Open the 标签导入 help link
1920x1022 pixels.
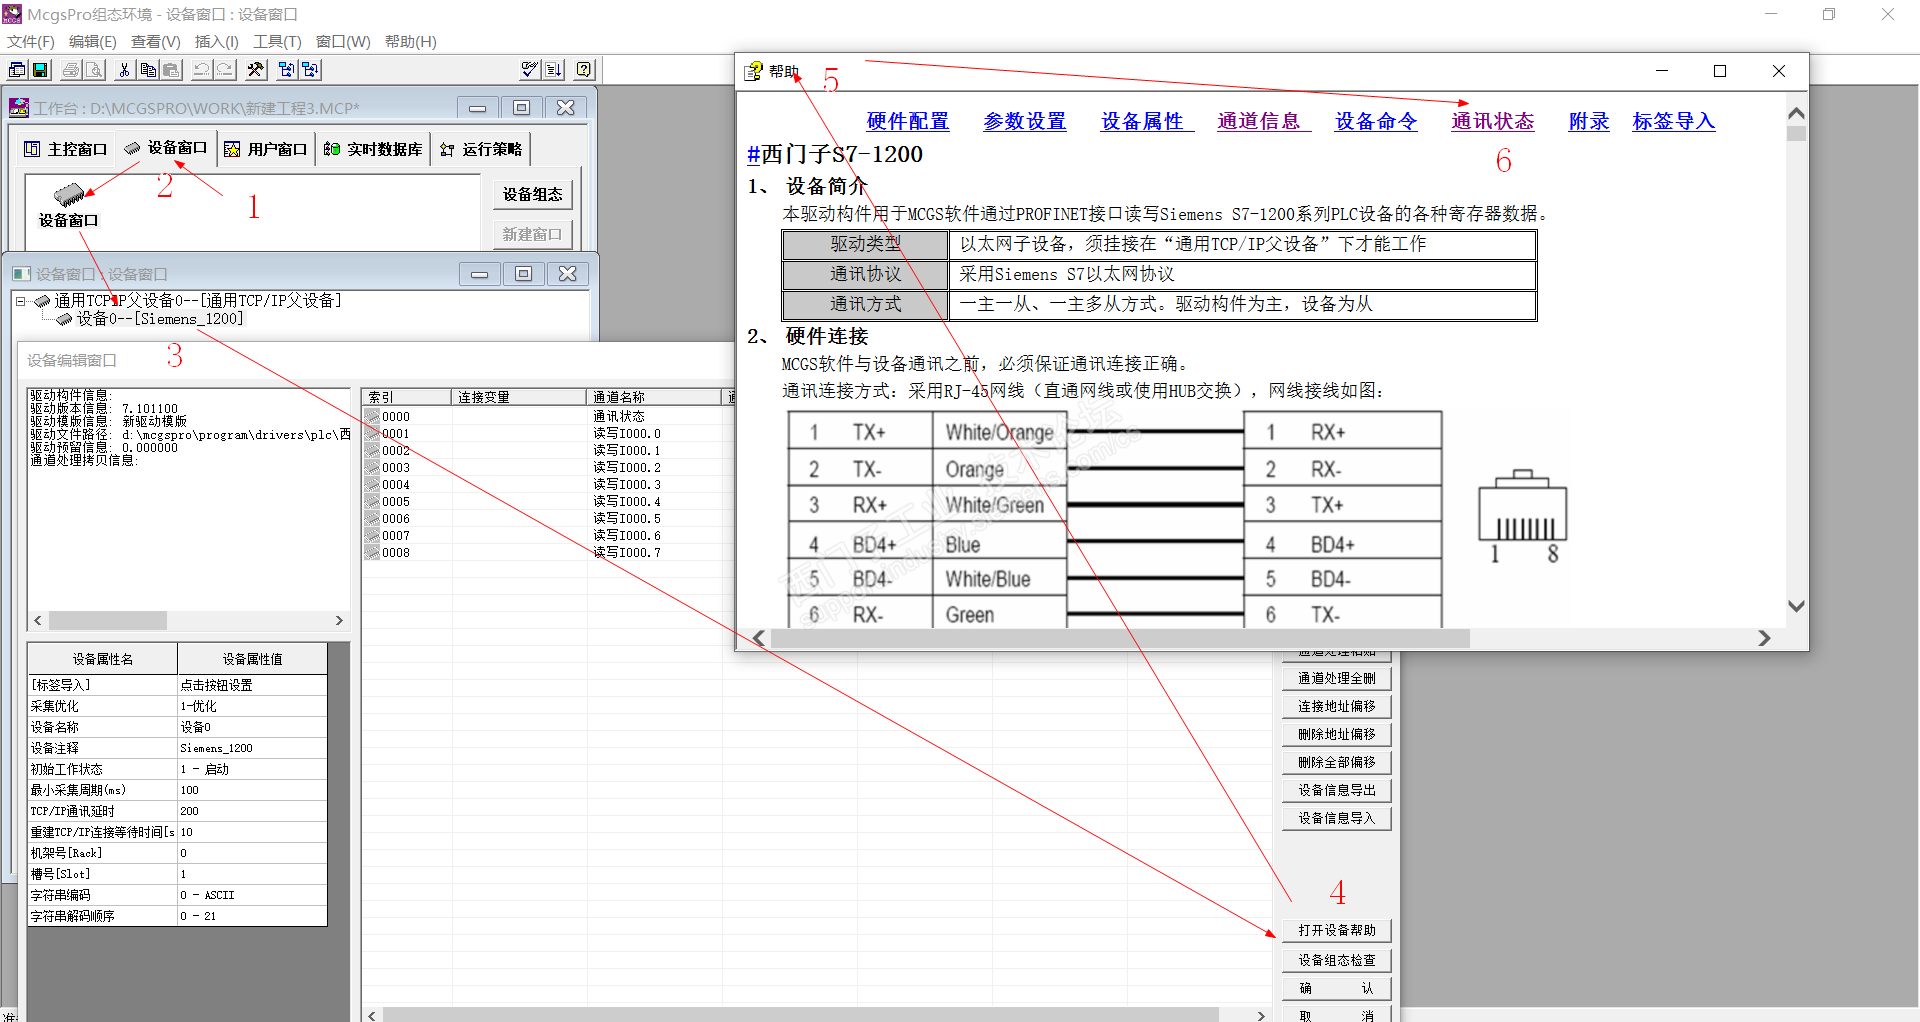[x=1674, y=121]
